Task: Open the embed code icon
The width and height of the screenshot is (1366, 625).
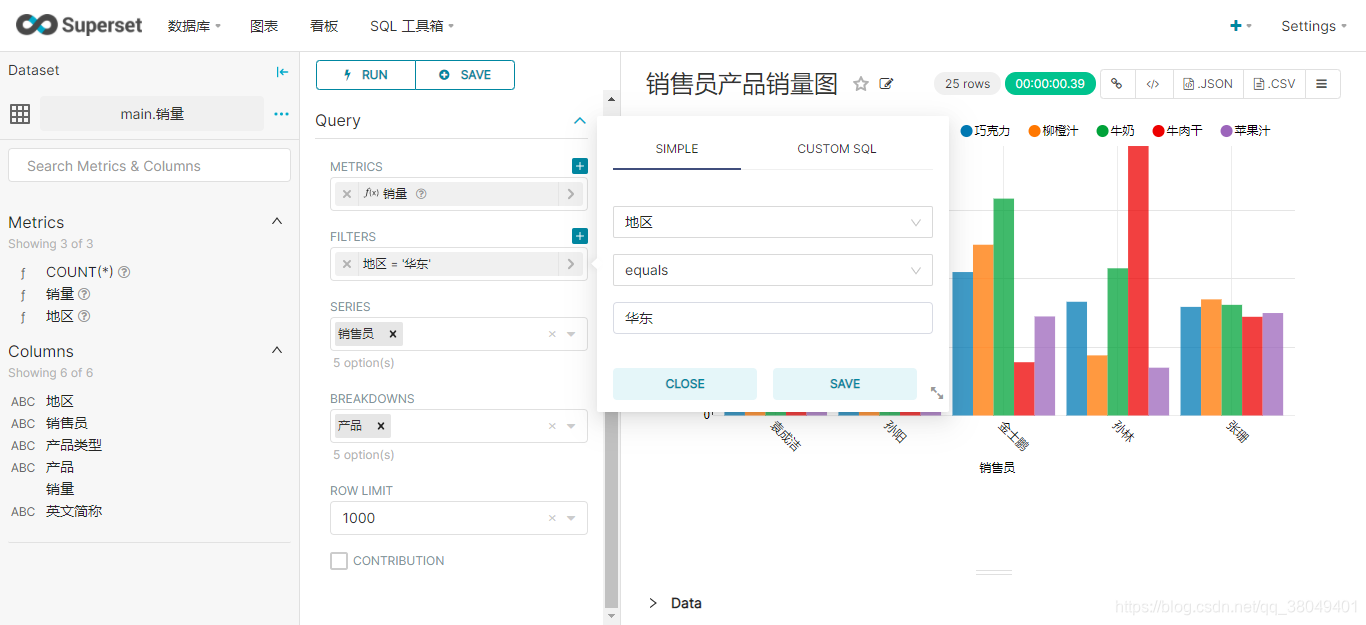Action: pos(1152,84)
